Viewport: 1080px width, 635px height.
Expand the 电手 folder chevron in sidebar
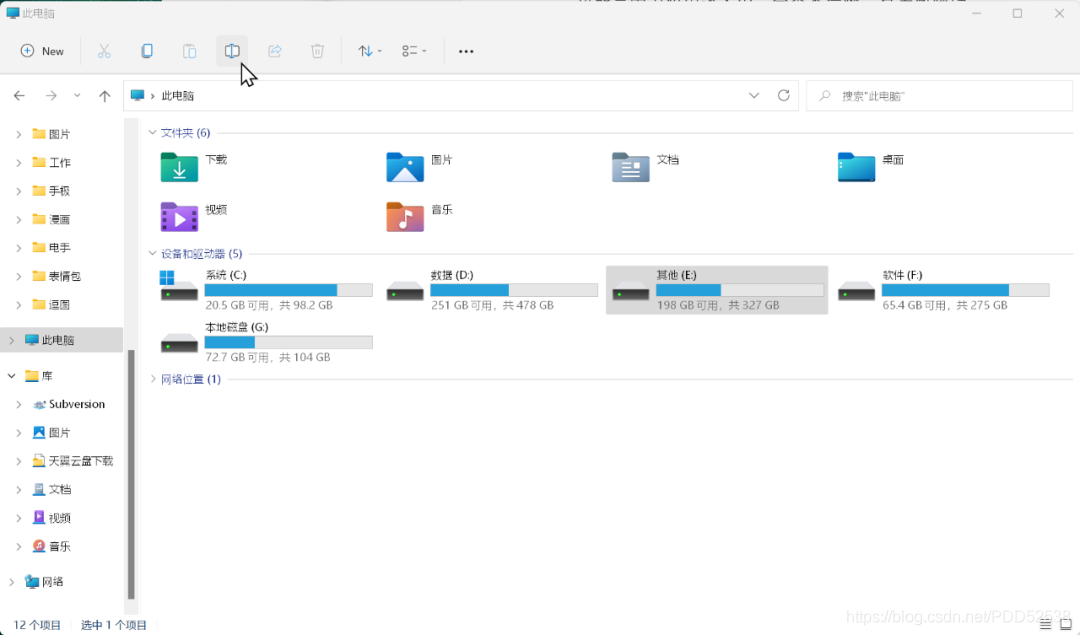[x=19, y=248]
